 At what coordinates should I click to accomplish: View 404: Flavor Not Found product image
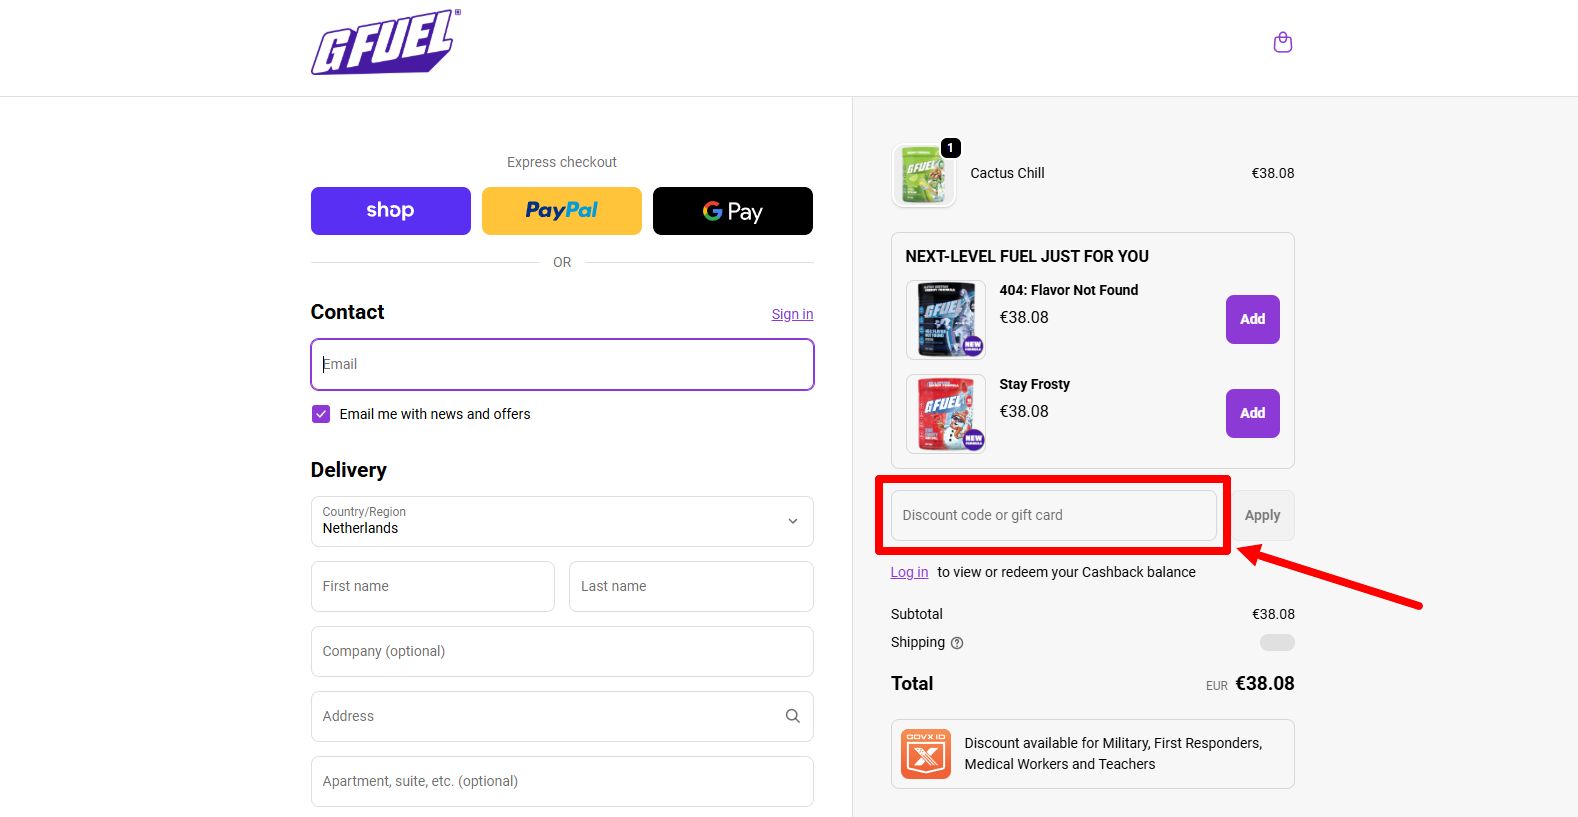tap(946, 320)
